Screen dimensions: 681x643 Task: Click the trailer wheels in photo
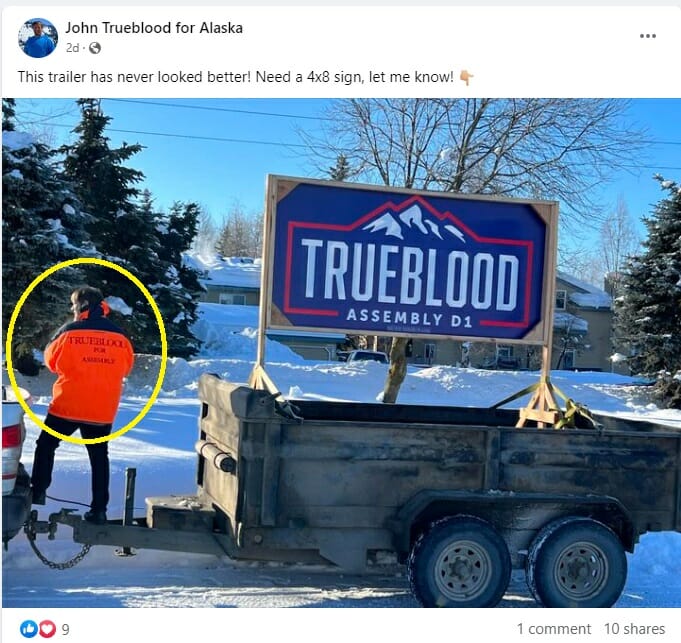519,561
